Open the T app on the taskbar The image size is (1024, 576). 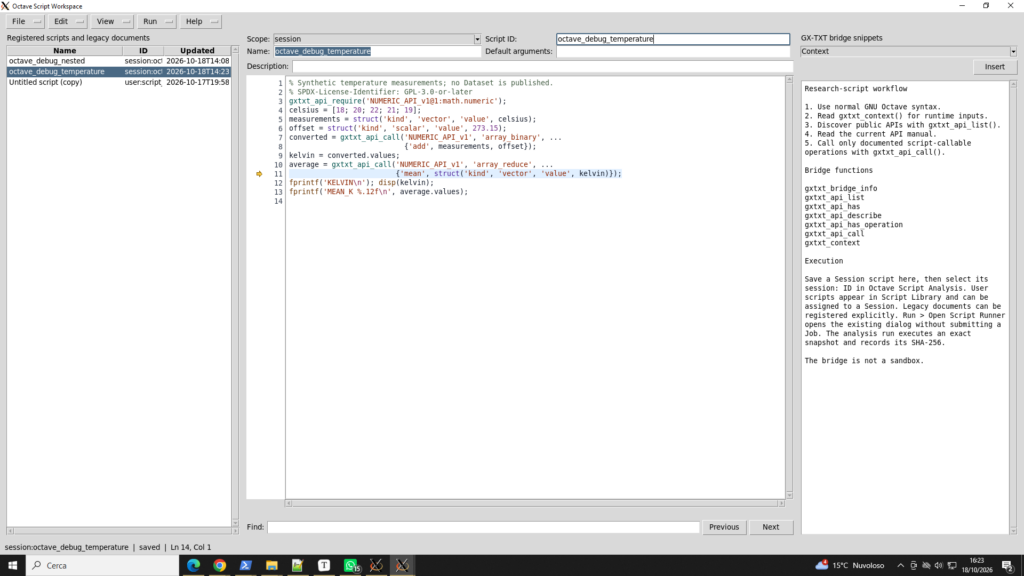(x=324, y=566)
